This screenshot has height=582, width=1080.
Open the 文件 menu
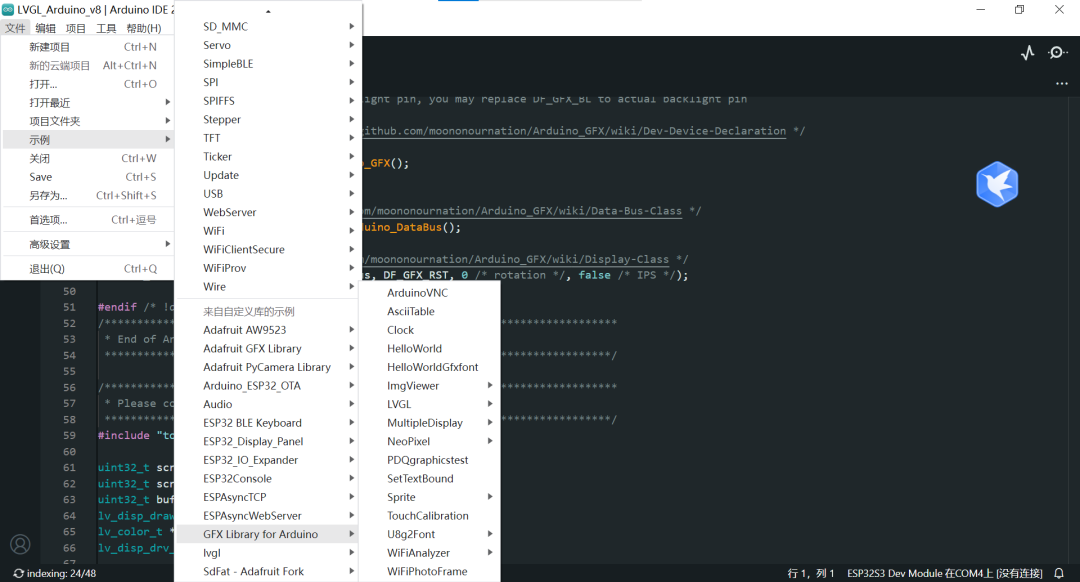click(15, 28)
